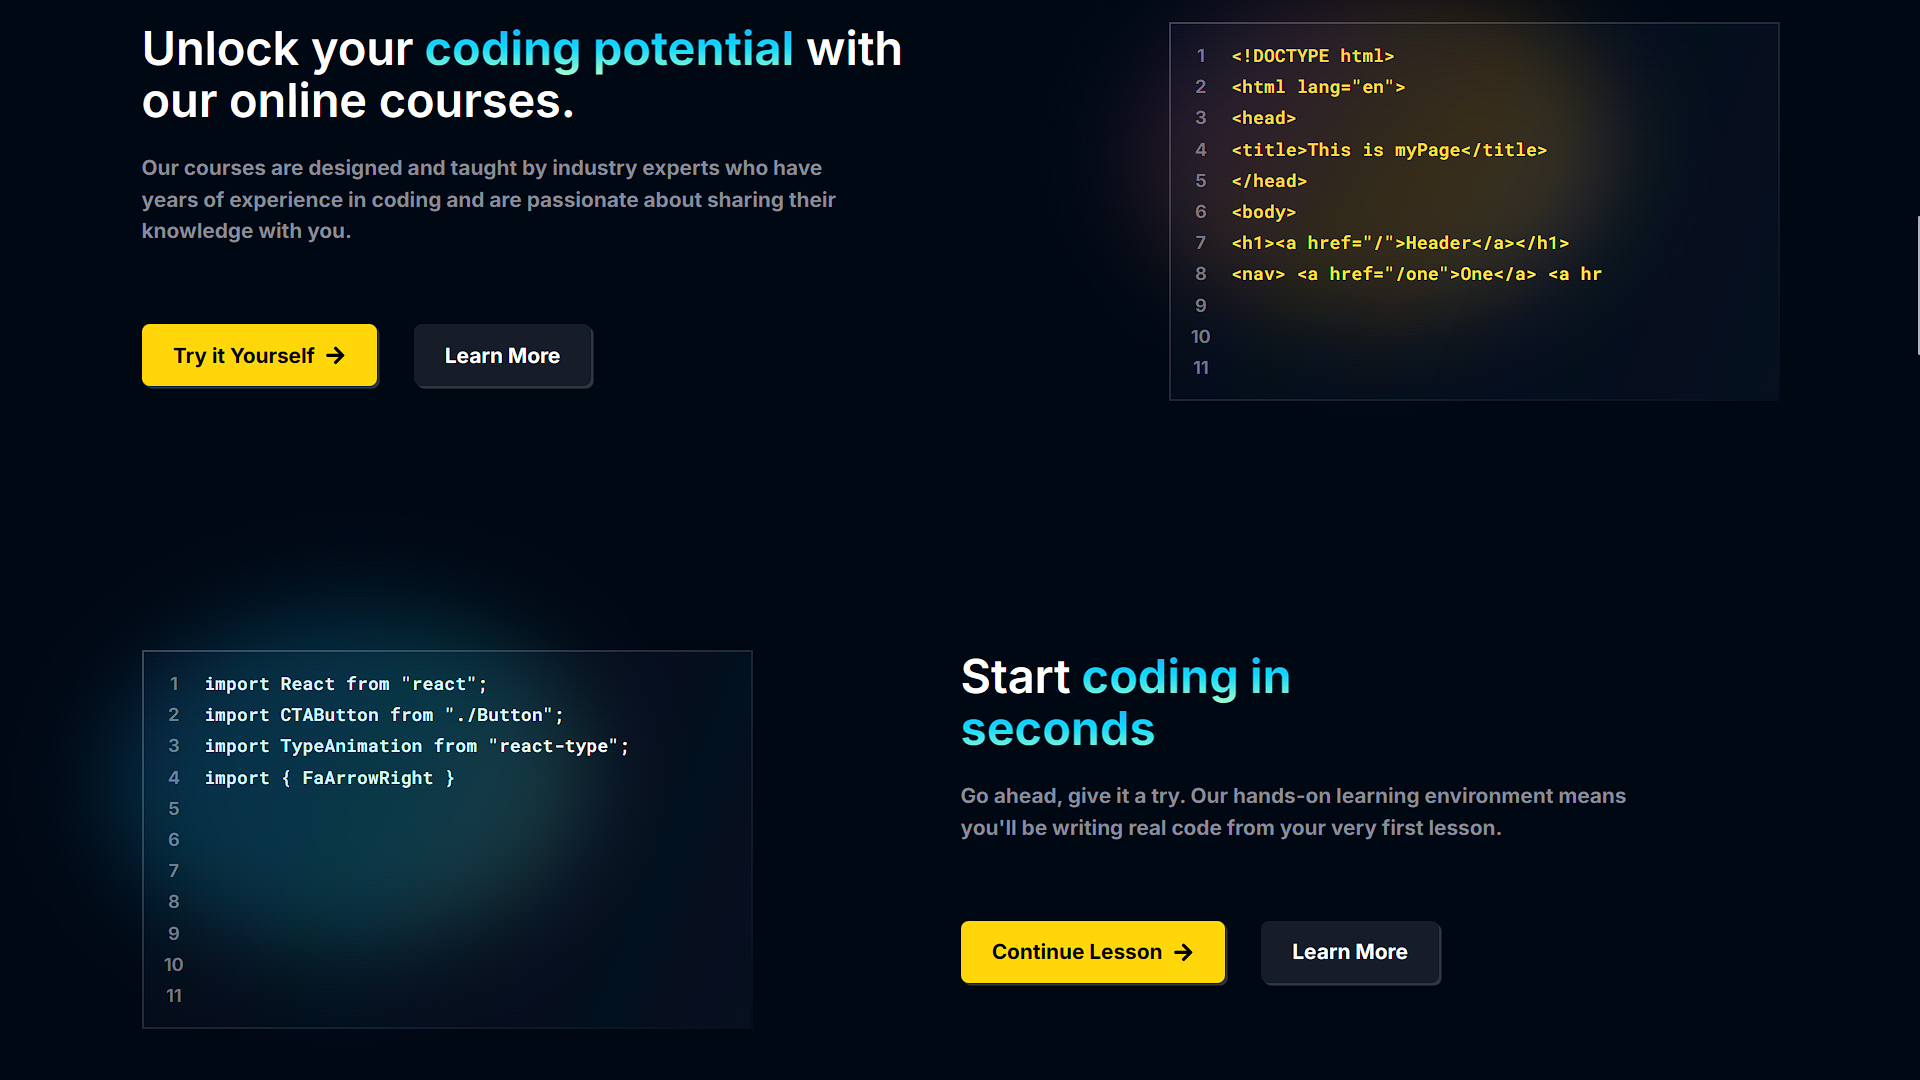This screenshot has width=1920, height=1080.
Task: Click the arrow icon in Continue Lesson
Action: [x=1183, y=952]
